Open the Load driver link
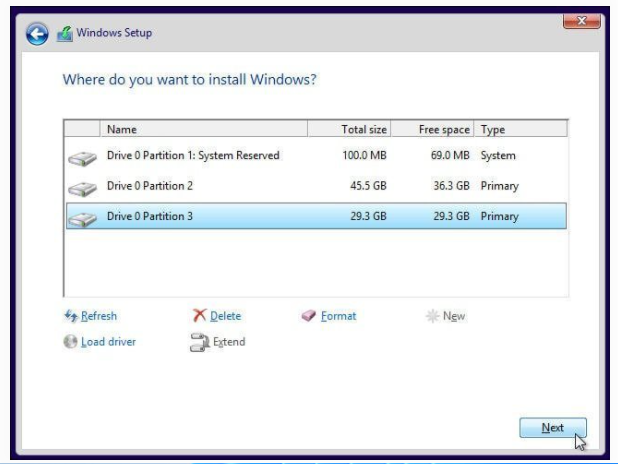The image size is (618, 464). coord(108,342)
